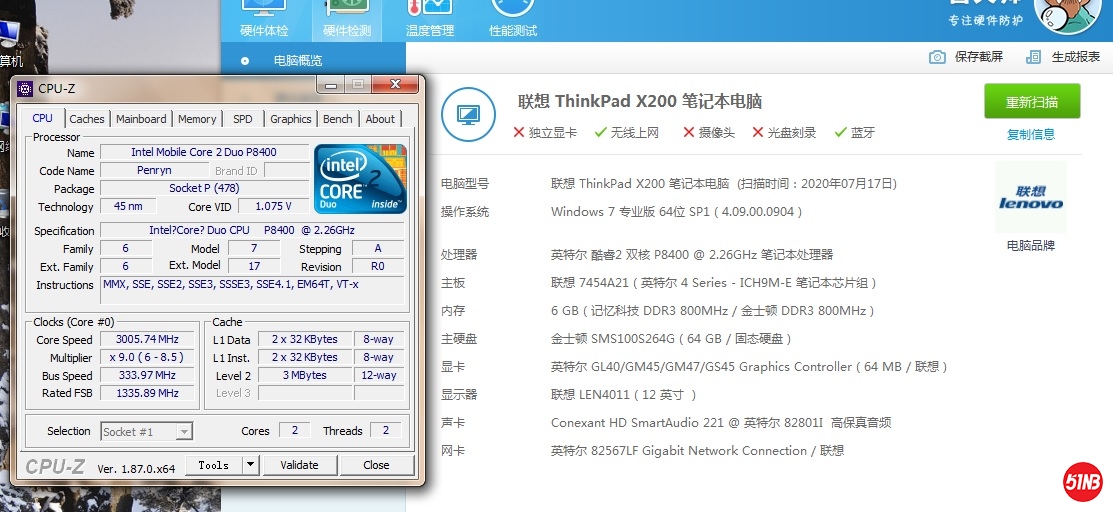Click the Intel Core 2 Duo logo

tap(360, 179)
